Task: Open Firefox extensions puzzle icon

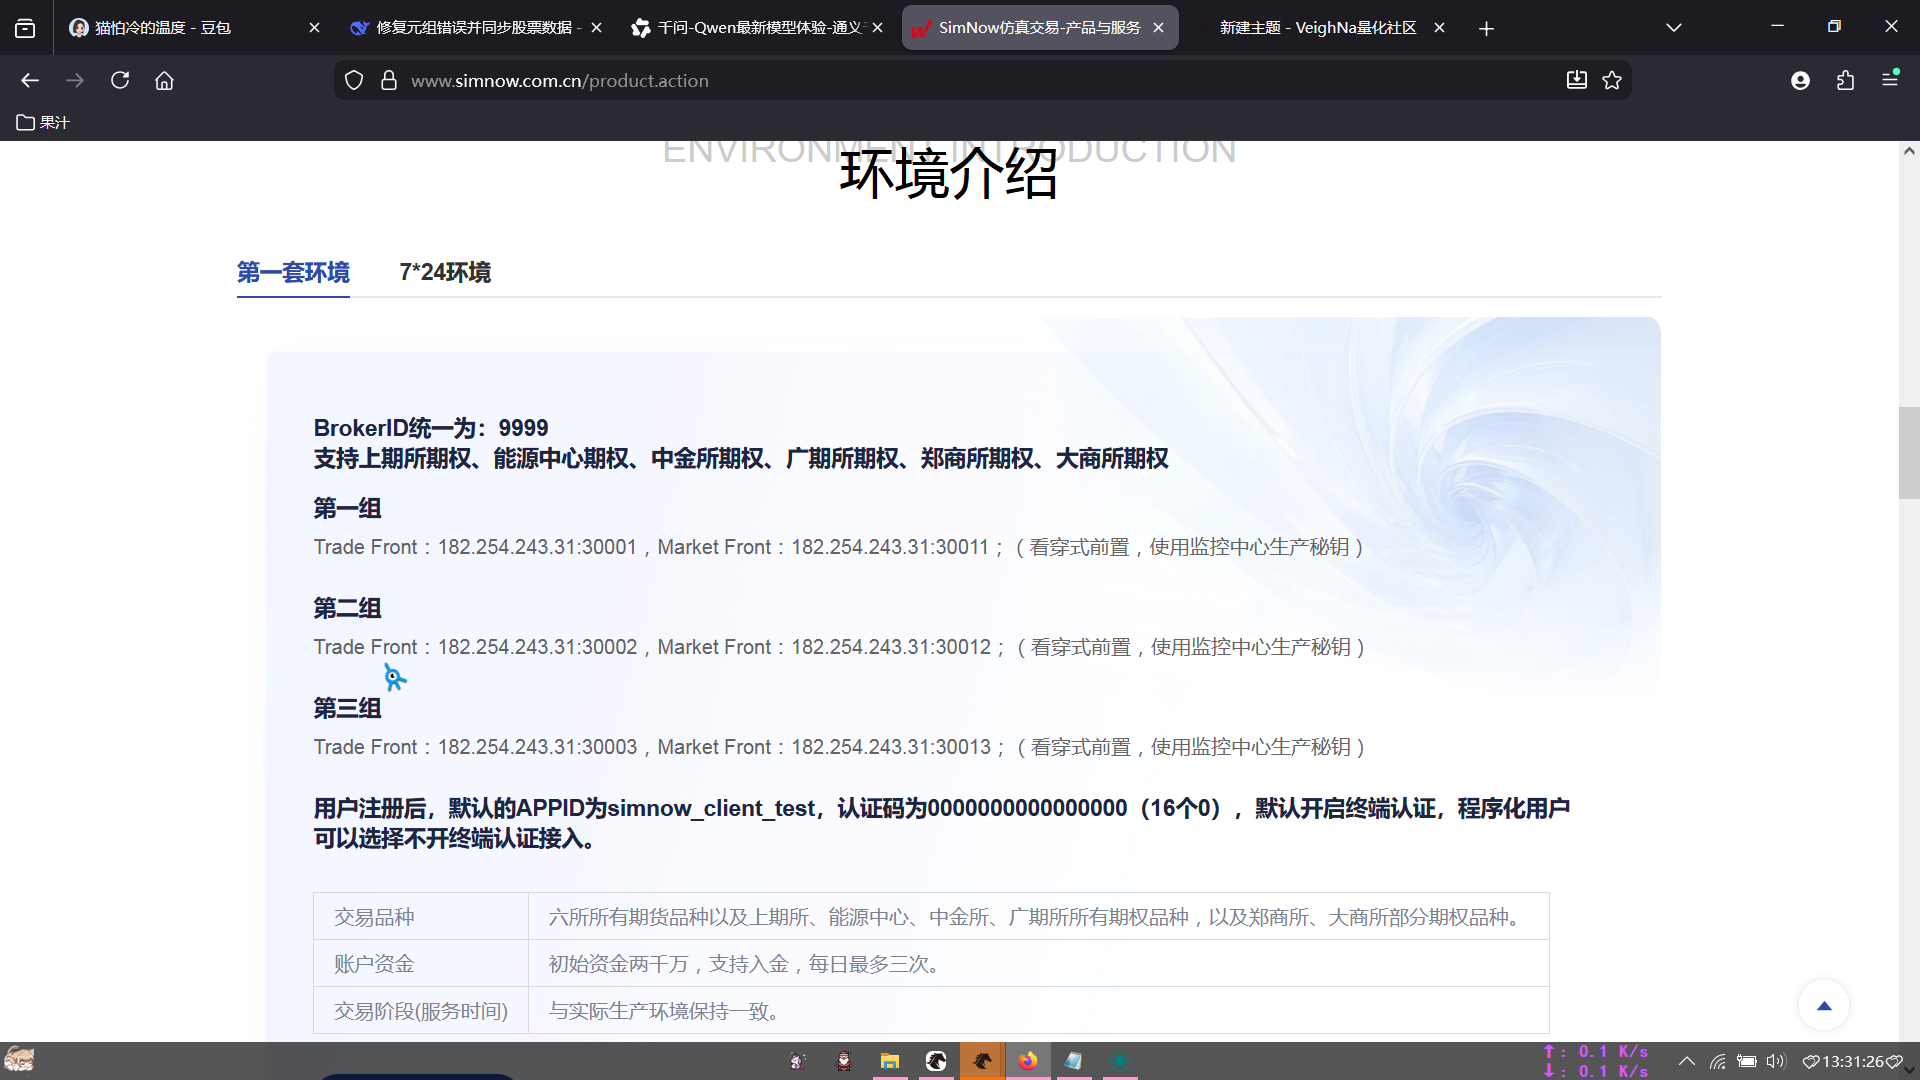Action: point(1845,80)
